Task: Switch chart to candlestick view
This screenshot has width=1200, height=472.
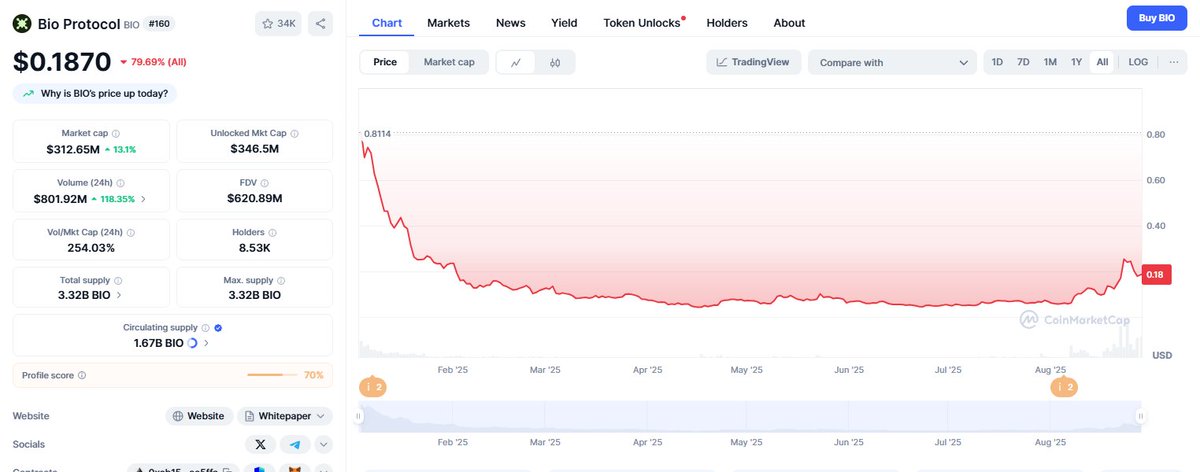Action: [x=555, y=62]
